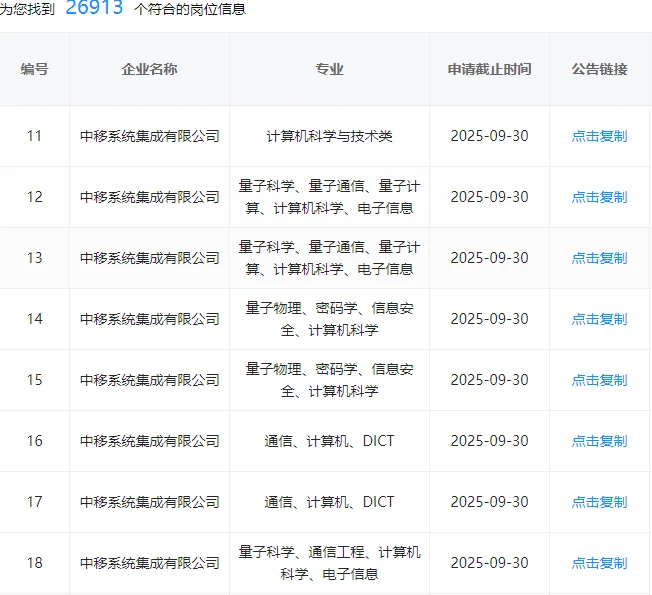Click company name in row 12
652x595 pixels.
coord(150,197)
